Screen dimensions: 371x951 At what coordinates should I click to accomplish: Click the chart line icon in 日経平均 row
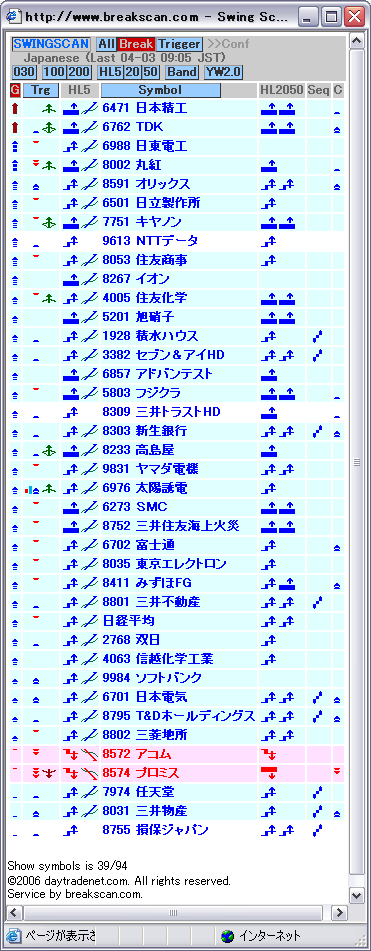point(90,620)
